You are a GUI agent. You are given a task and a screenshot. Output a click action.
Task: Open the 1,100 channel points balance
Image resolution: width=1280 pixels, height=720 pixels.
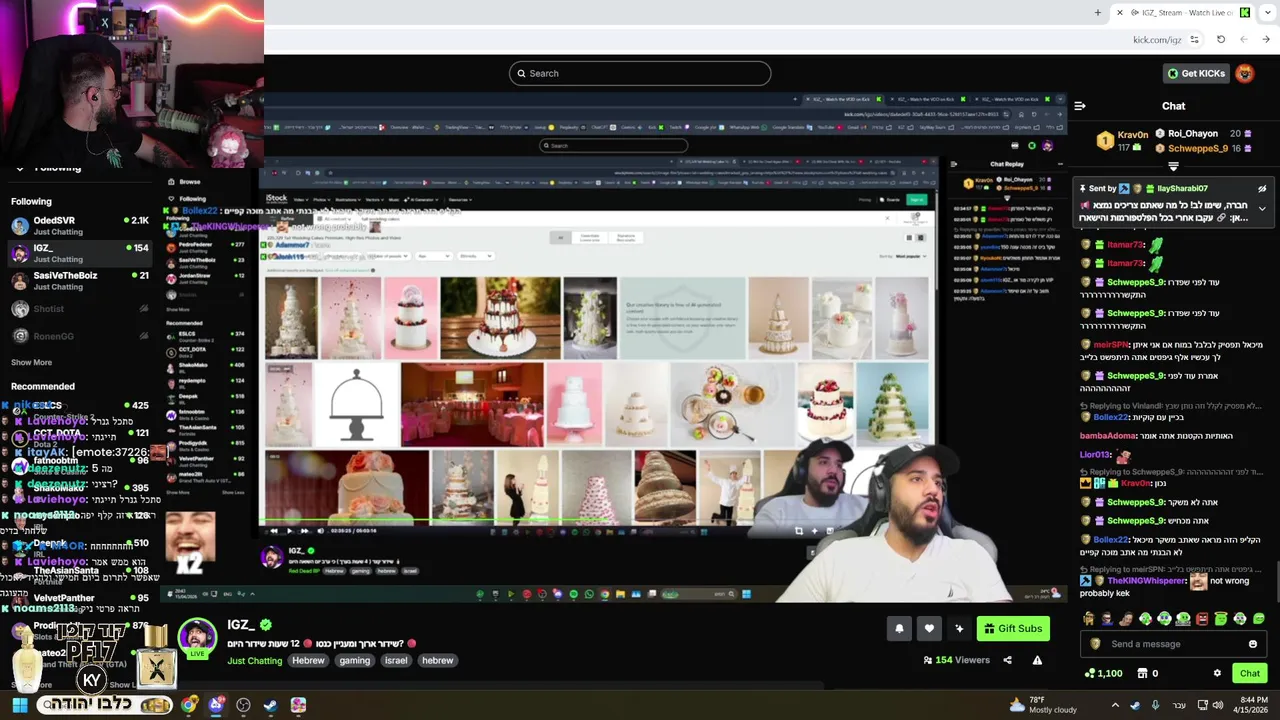click(x=1103, y=673)
